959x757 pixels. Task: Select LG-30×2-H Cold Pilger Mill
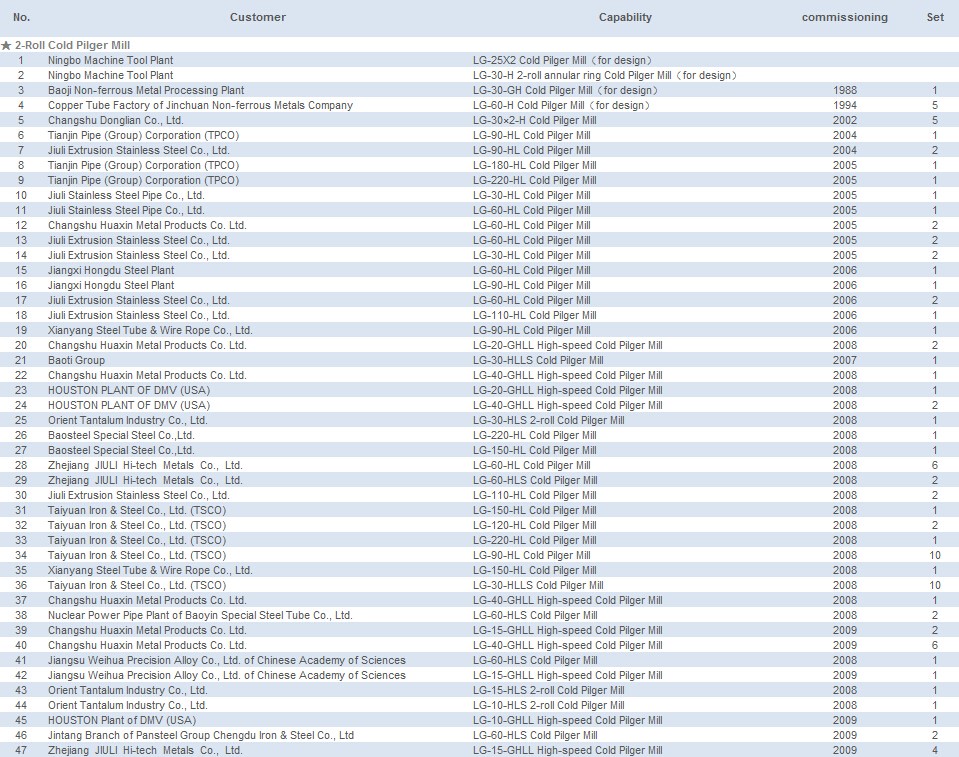pyautogui.click(x=535, y=120)
